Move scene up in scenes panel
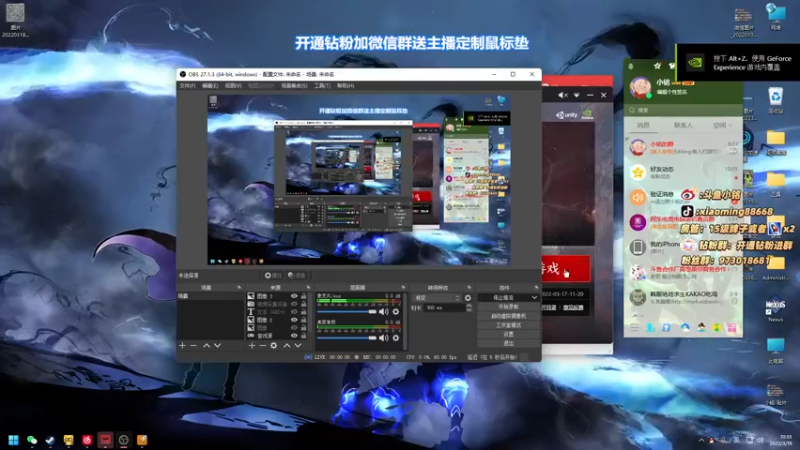 coord(207,345)
